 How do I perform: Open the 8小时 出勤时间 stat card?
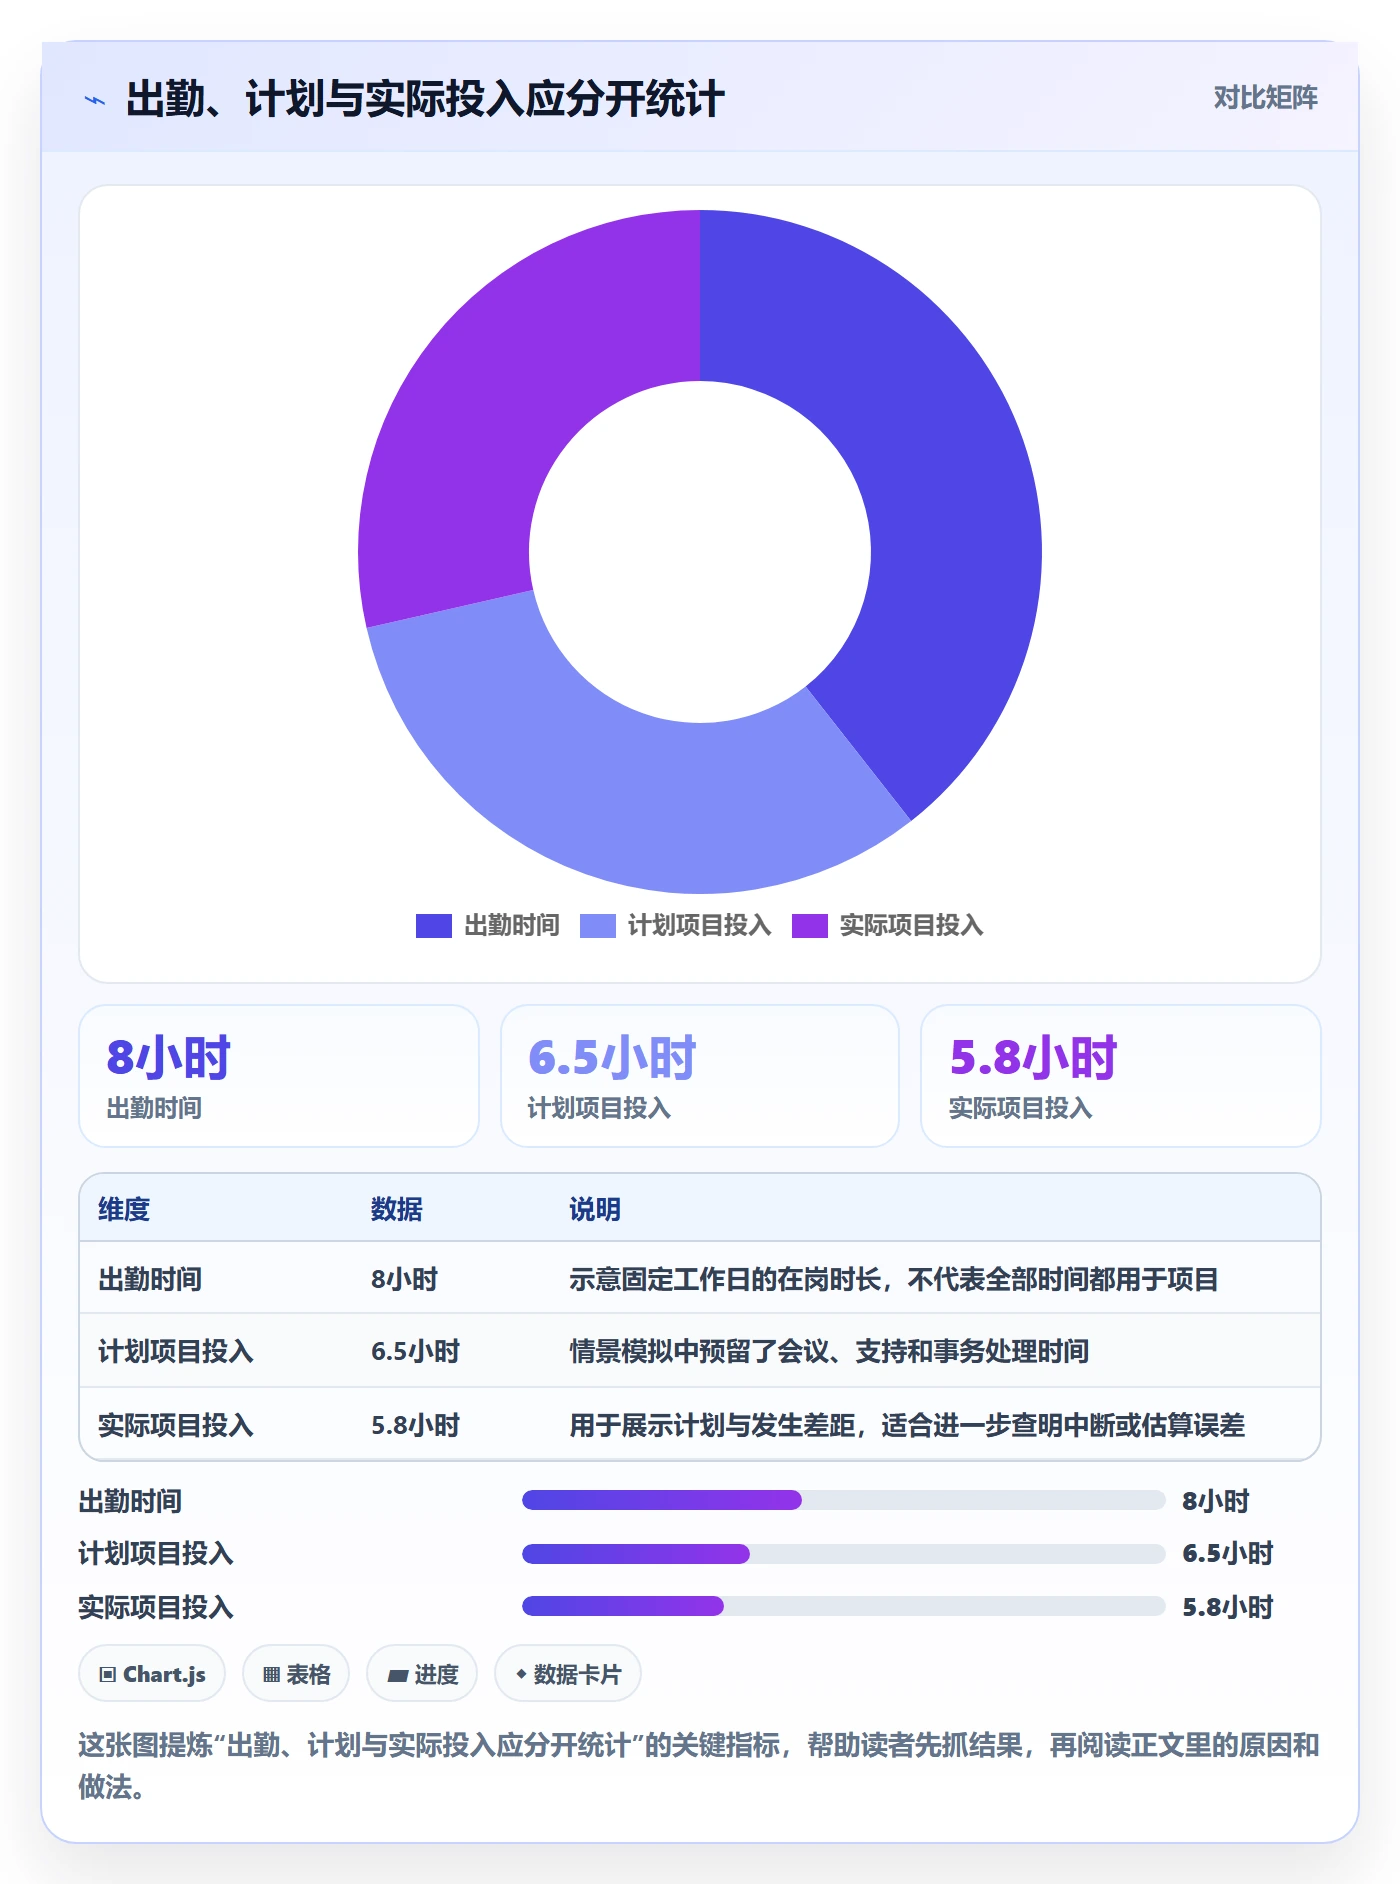coord(279,1076)
